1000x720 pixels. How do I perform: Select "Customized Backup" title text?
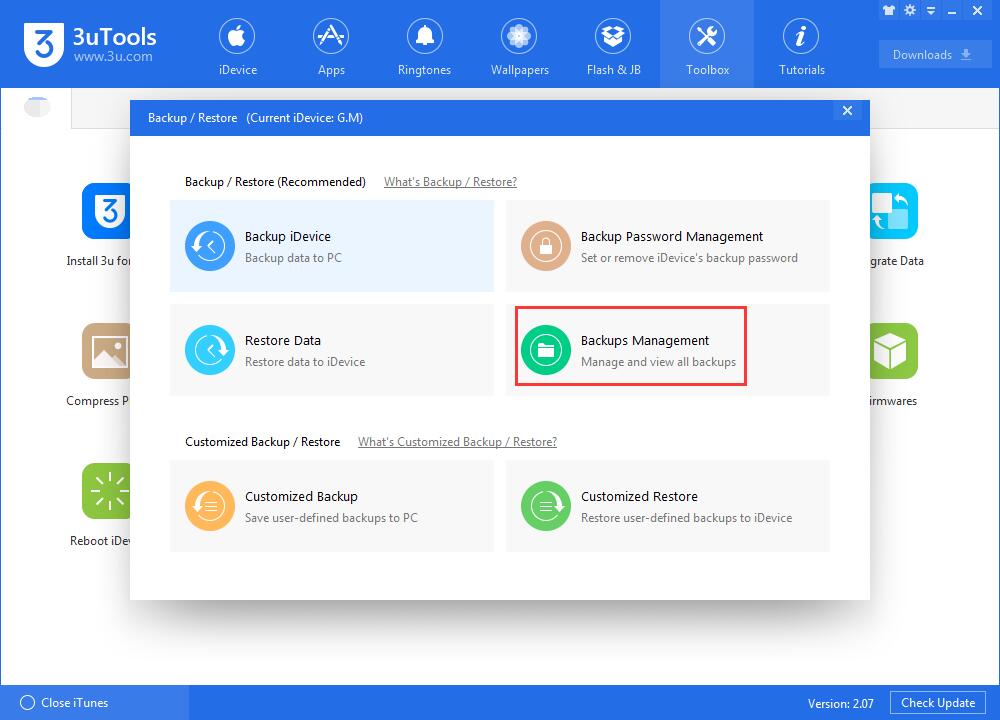pos(301,496)
